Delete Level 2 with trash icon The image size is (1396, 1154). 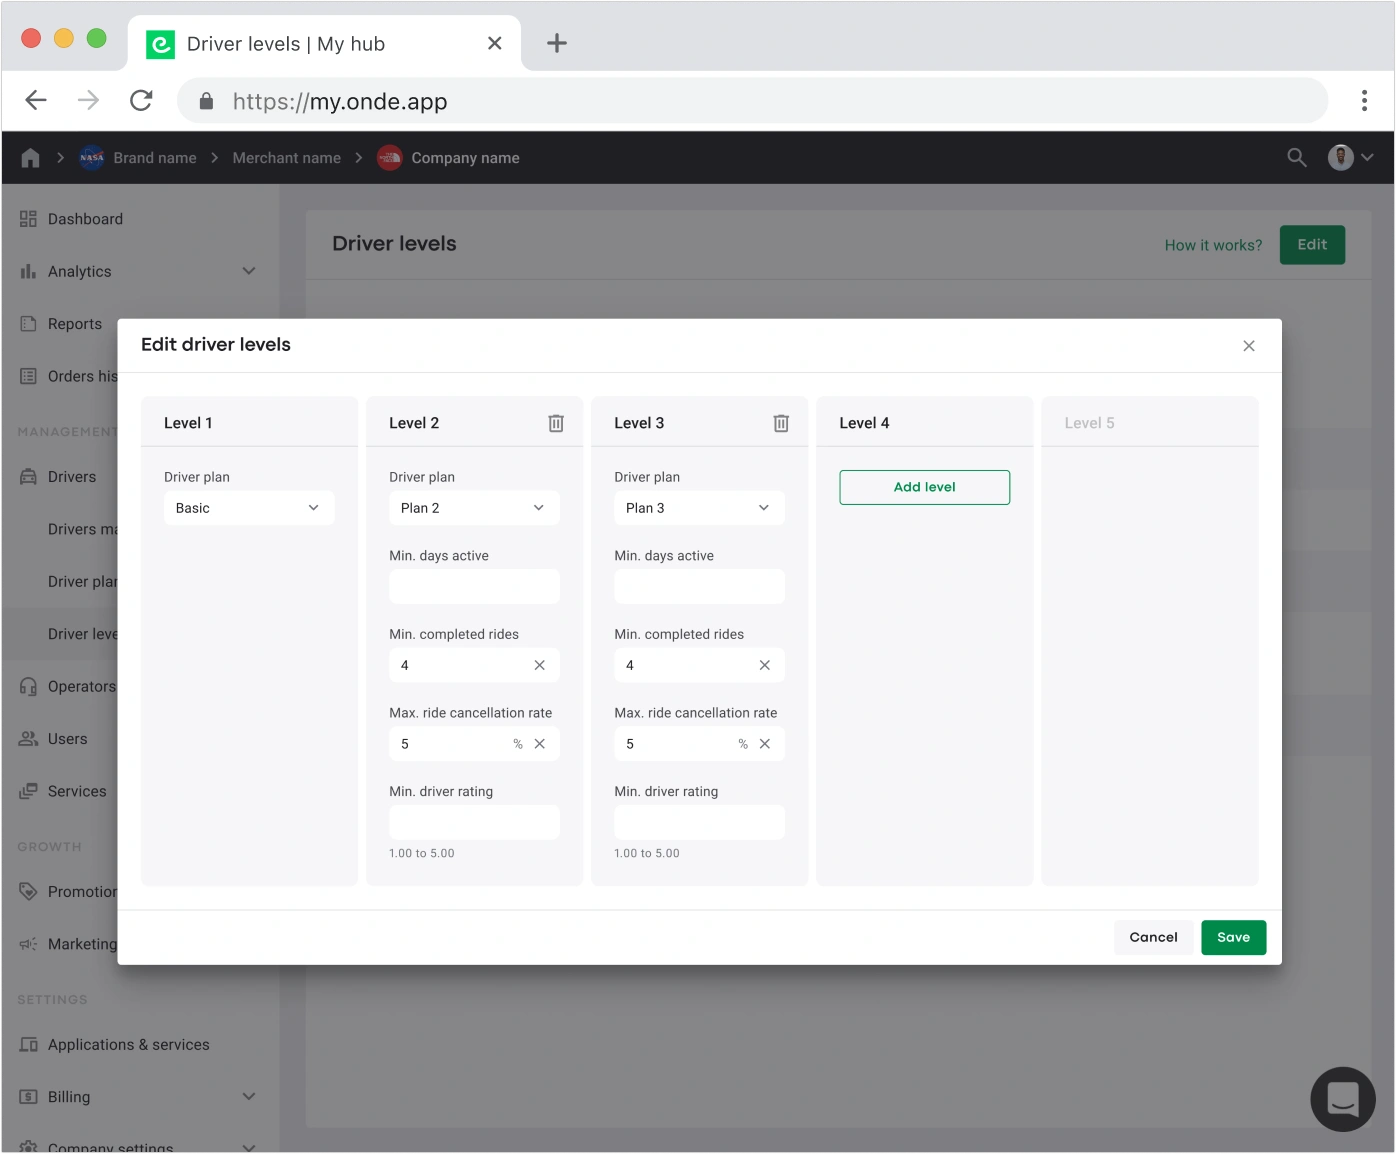(x=556, y=423)
